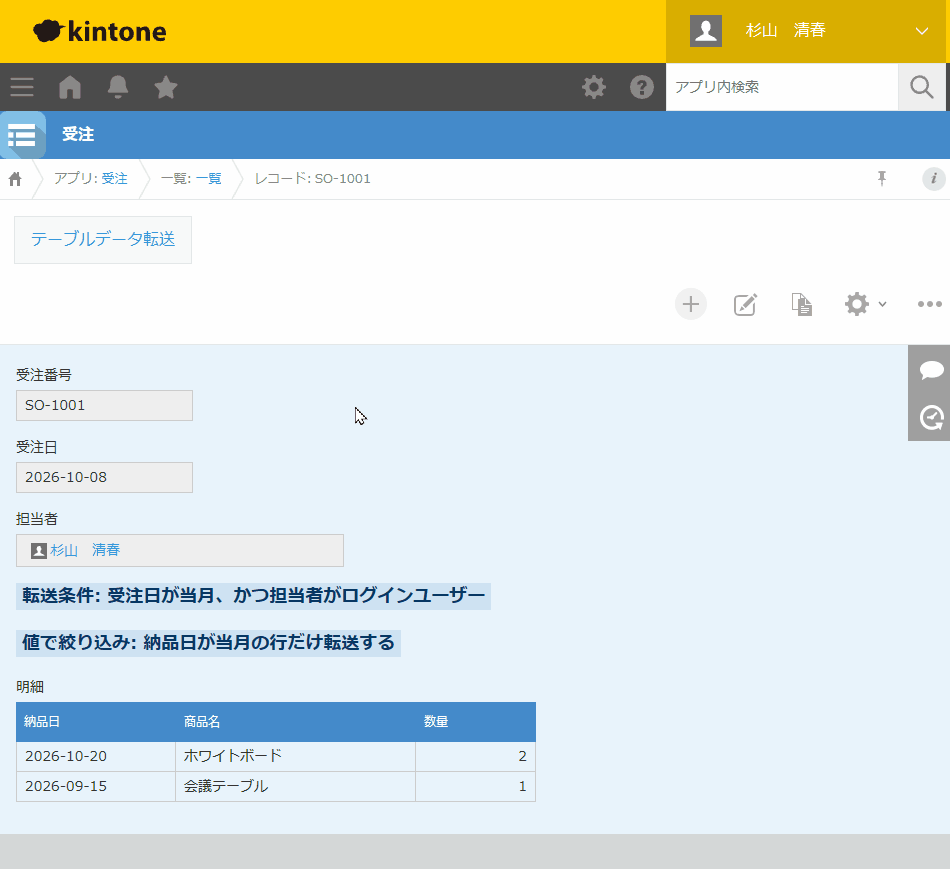Click the レコード: SO-1001 breadcrumb text
The width and height of the screenshot is (950, 869).
pyautogui.click(x=313, y=179)
